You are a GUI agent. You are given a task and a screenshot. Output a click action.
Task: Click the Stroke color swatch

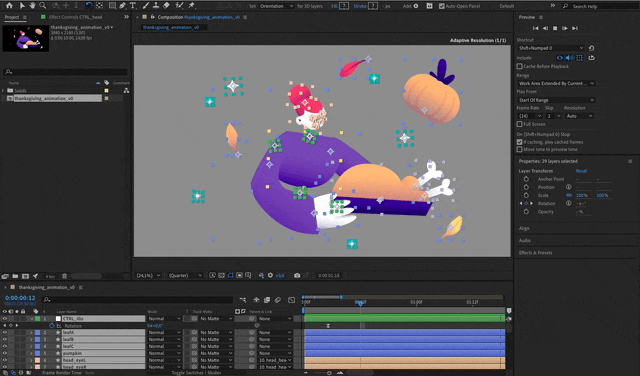click(373, 6)
